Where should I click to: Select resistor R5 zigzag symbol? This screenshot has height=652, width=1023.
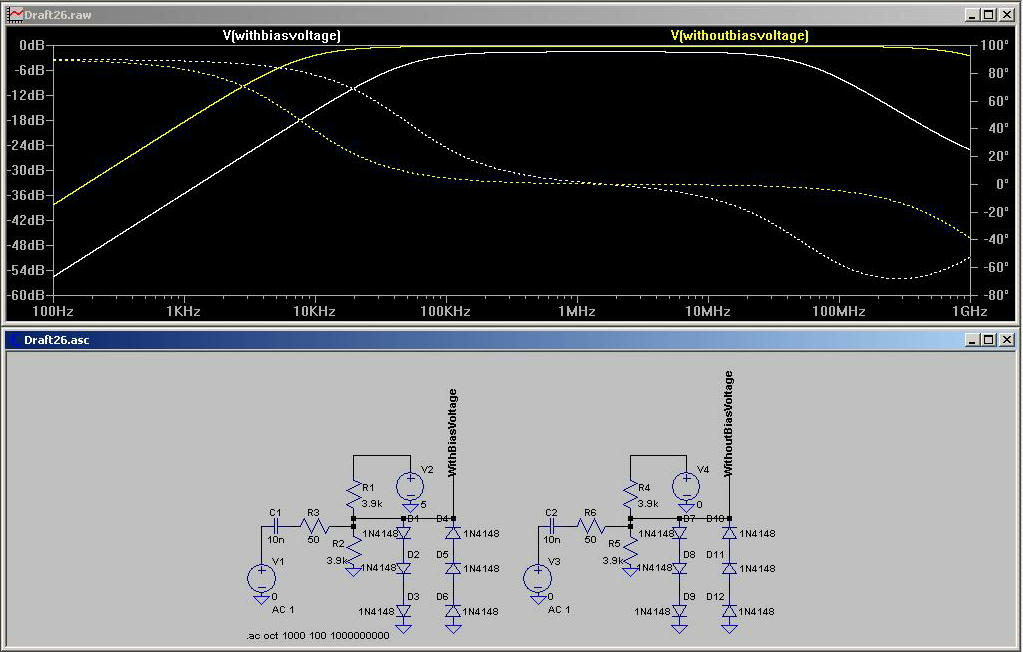630,553
